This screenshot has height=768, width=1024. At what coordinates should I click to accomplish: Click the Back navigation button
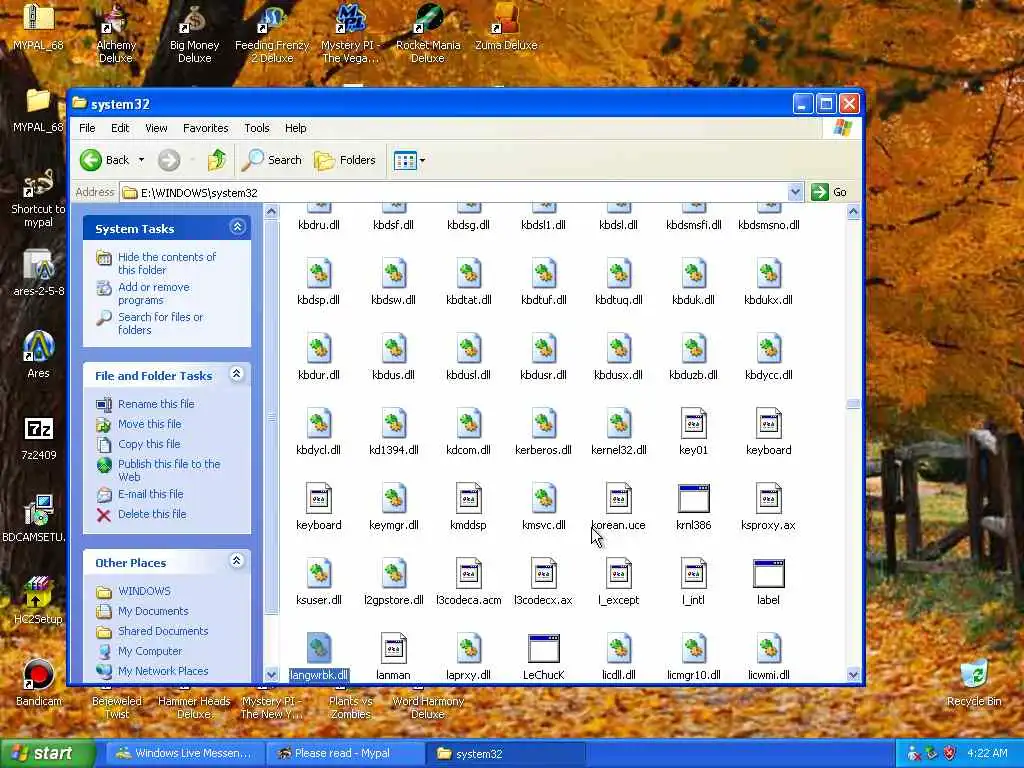click(104, 160)
